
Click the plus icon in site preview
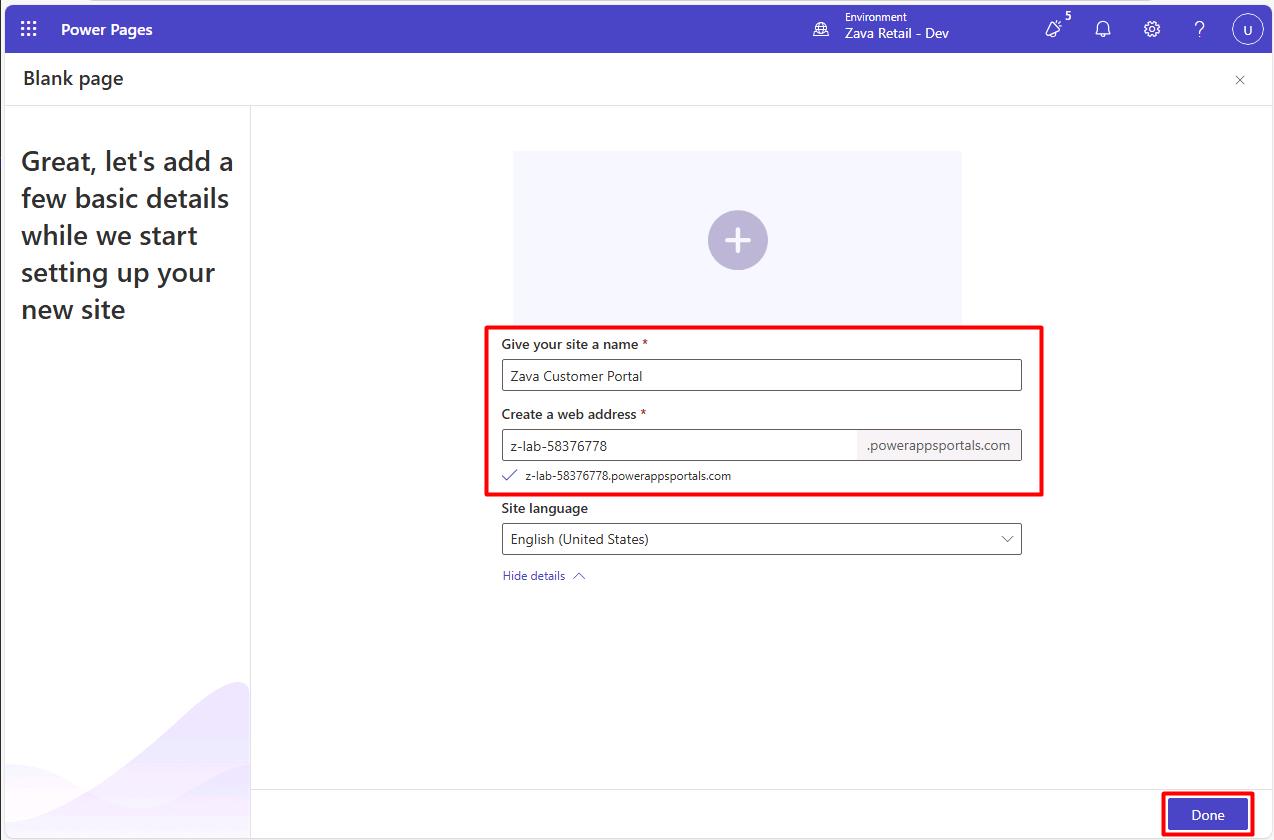(738, 240)
